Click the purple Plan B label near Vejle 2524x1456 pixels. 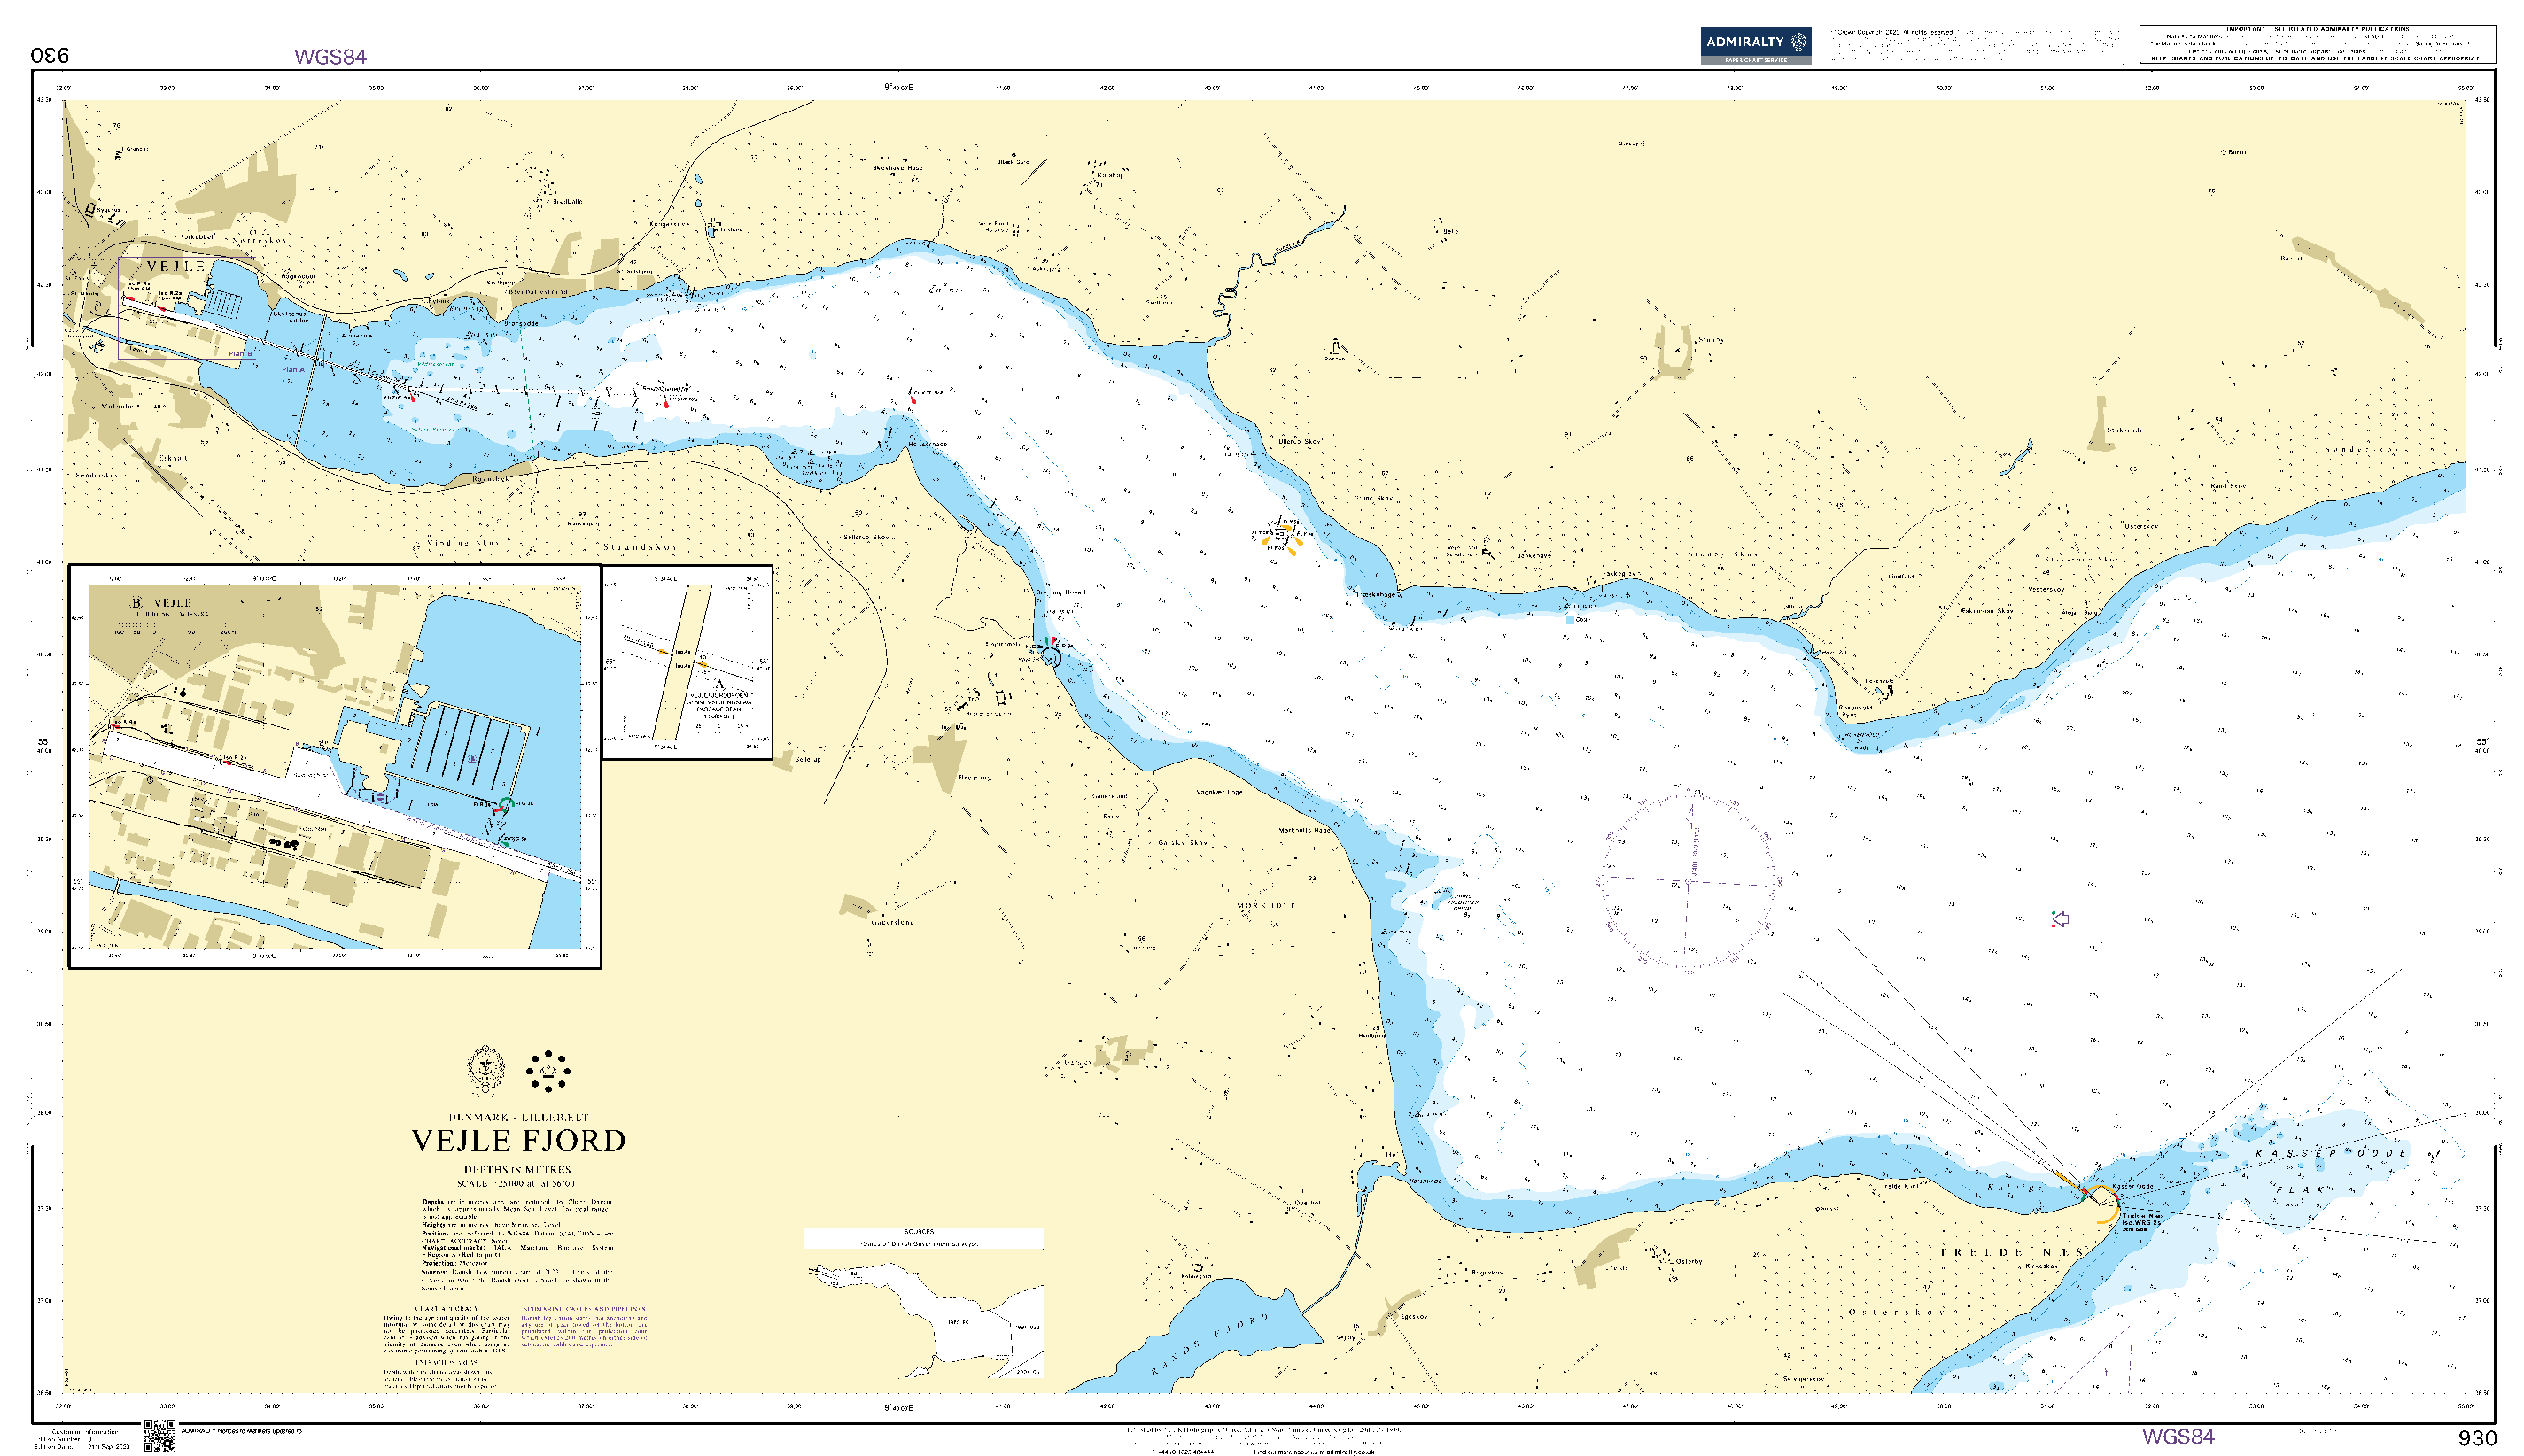point(239,353)
